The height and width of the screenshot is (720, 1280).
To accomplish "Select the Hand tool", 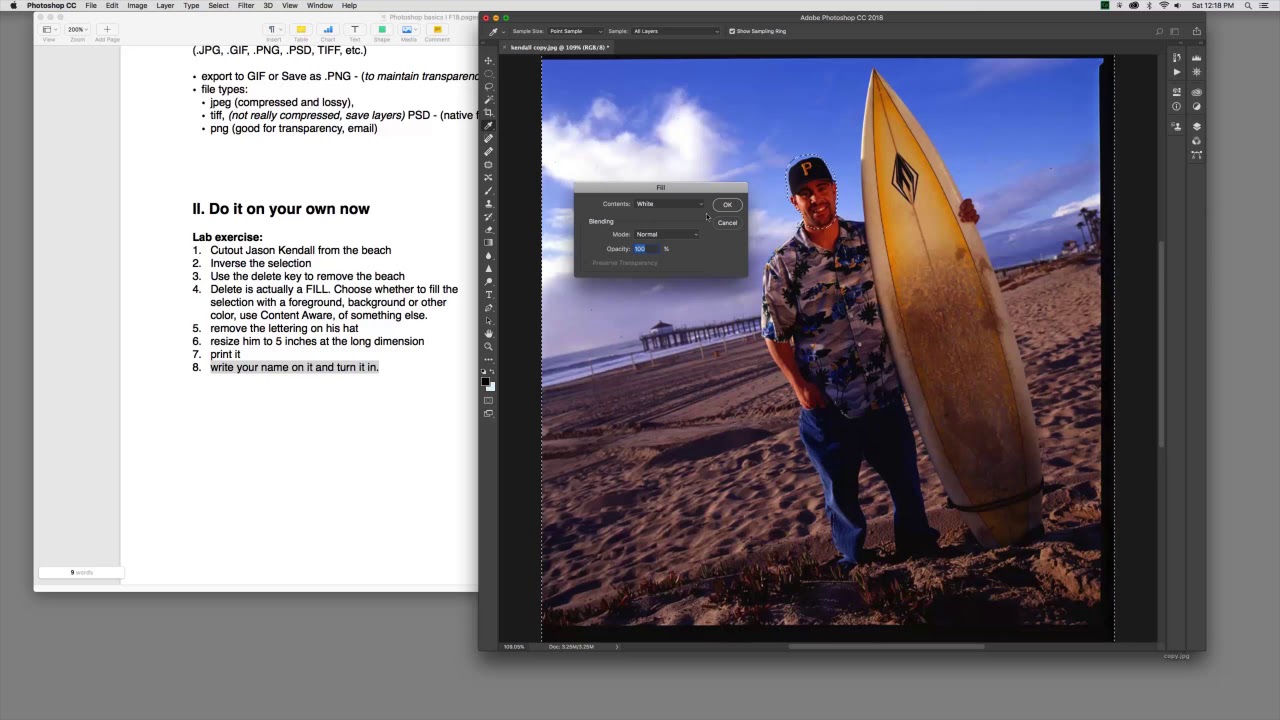I will (x=488, y=334).
